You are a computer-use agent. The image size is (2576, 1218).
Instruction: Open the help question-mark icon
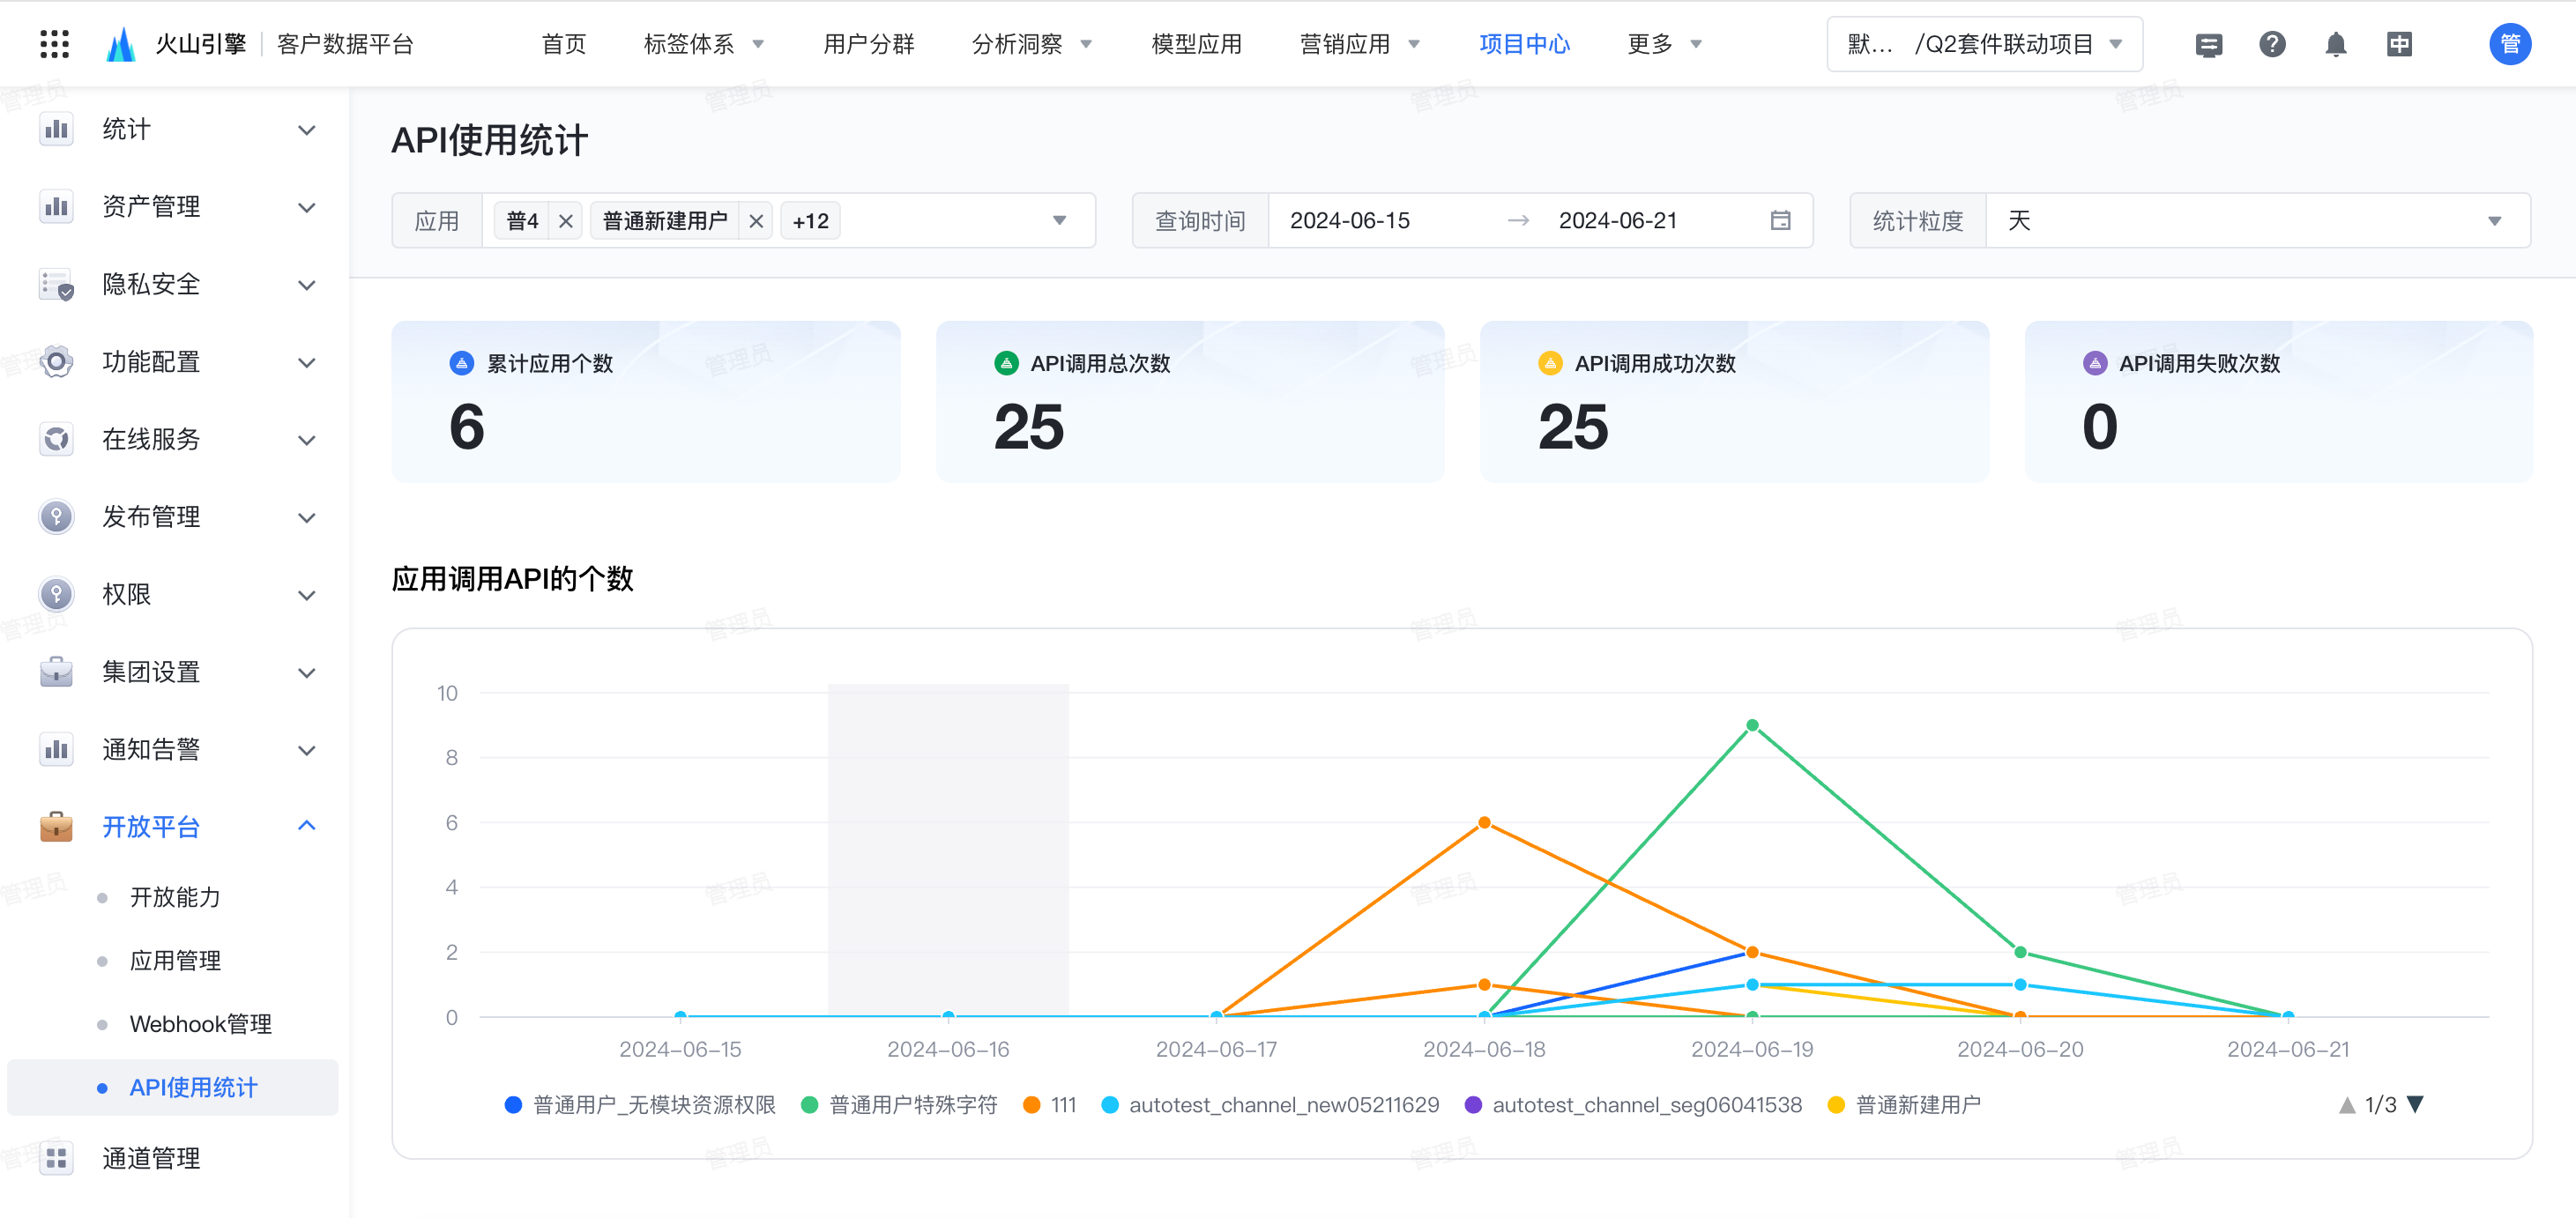click(2272, 44)
